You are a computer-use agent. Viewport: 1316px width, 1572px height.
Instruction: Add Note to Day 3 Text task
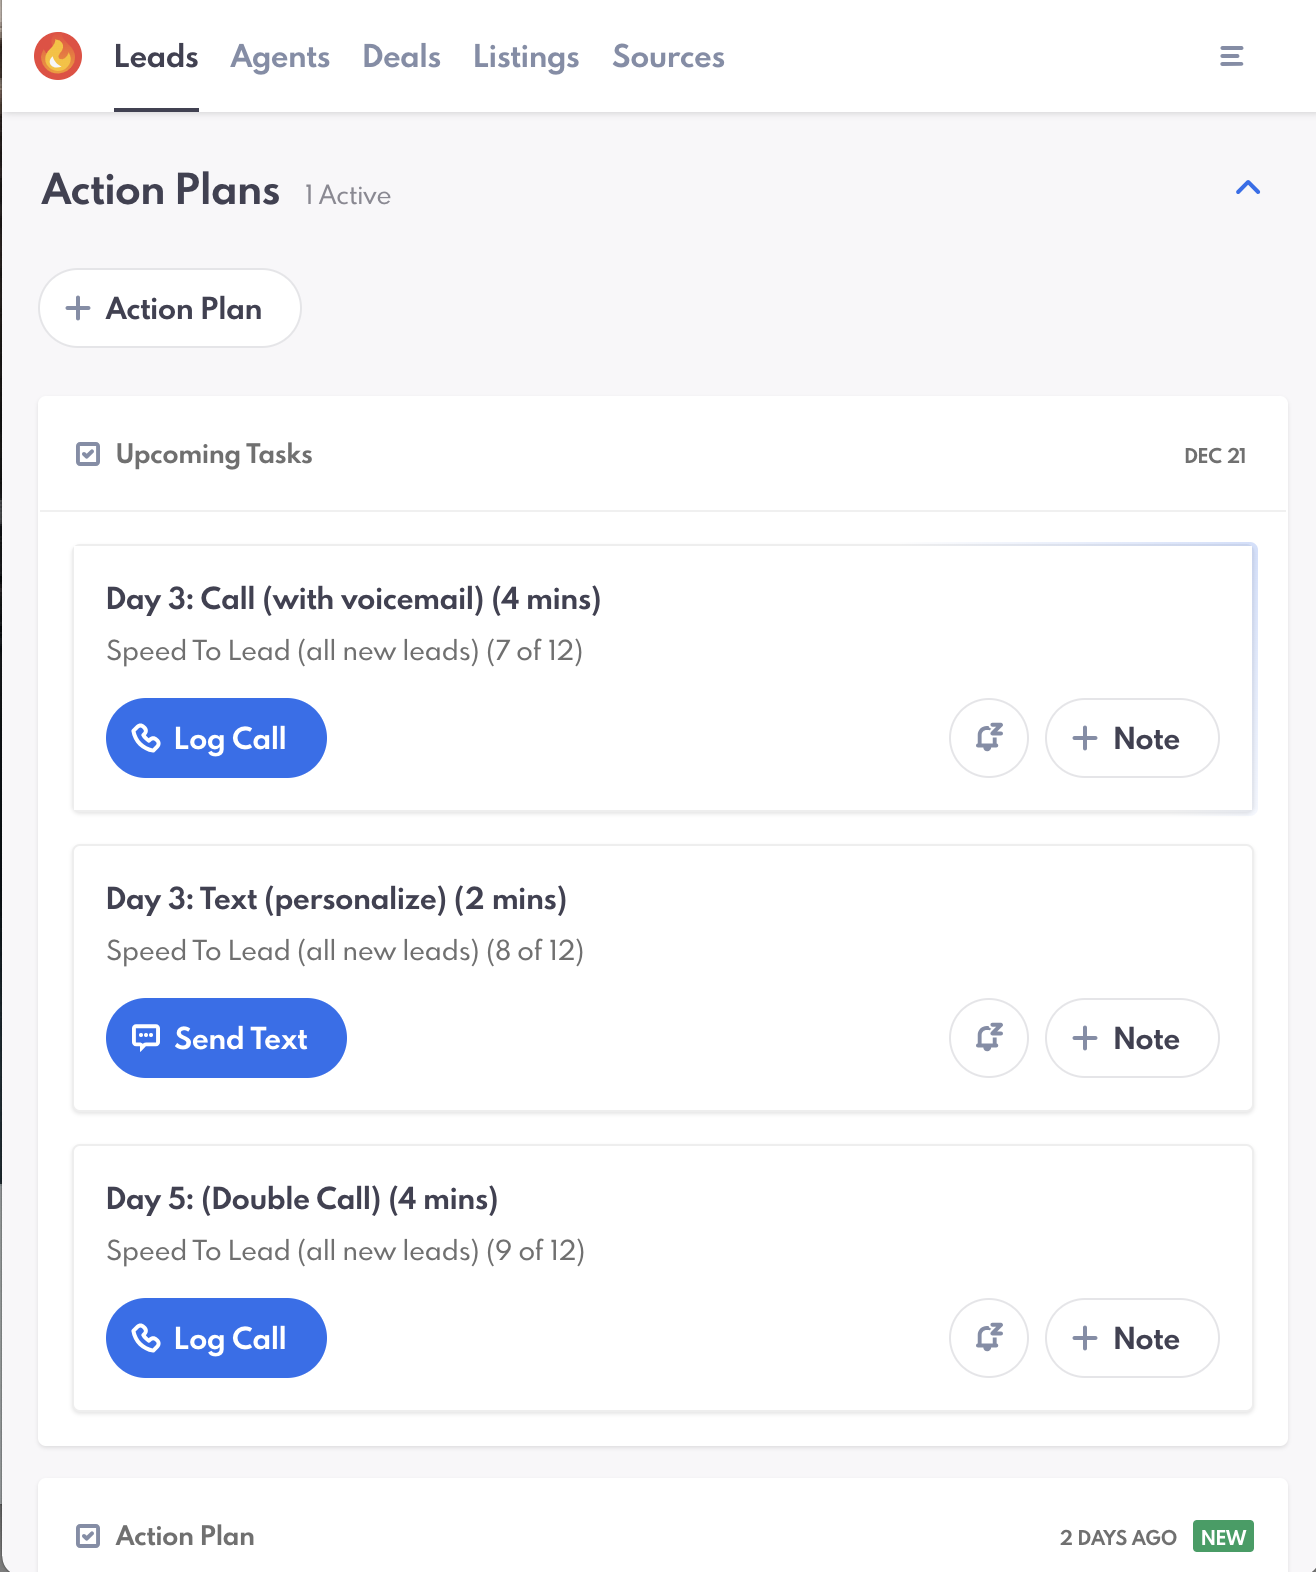[x=1131, y=1038]
